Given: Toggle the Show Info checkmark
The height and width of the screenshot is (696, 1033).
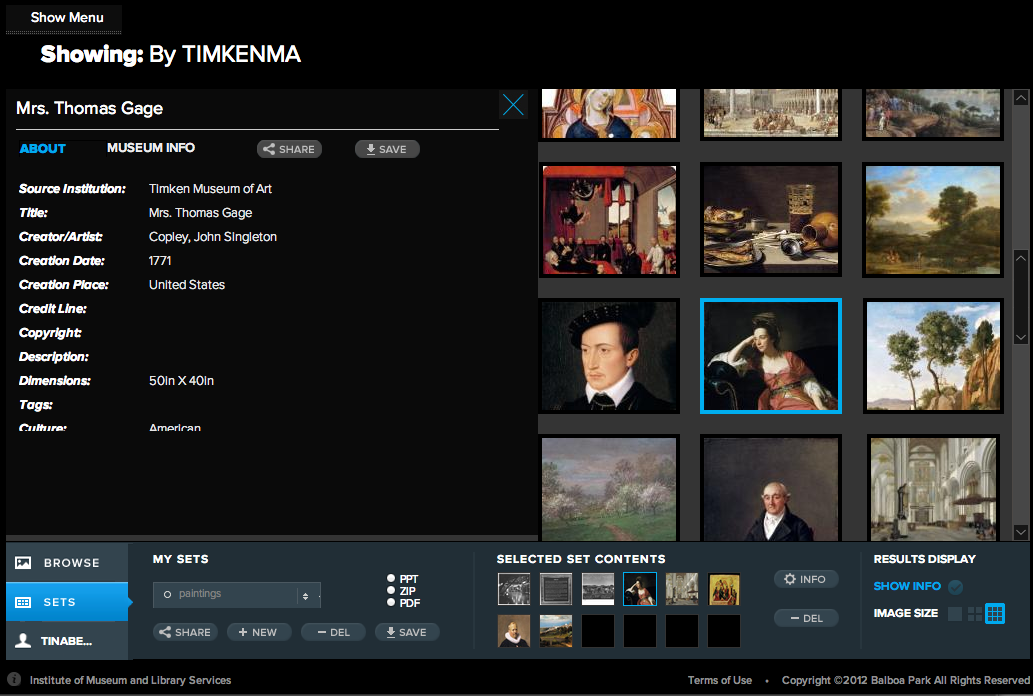Looking at the screenshot, I should pos(955,587).
